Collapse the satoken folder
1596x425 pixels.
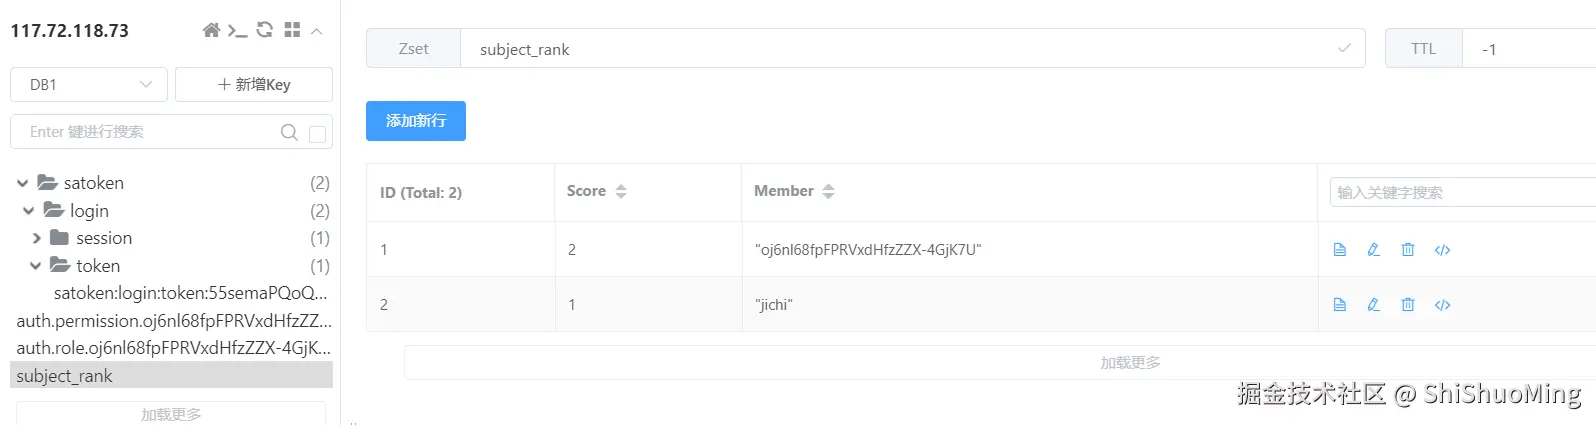[23, 183]
